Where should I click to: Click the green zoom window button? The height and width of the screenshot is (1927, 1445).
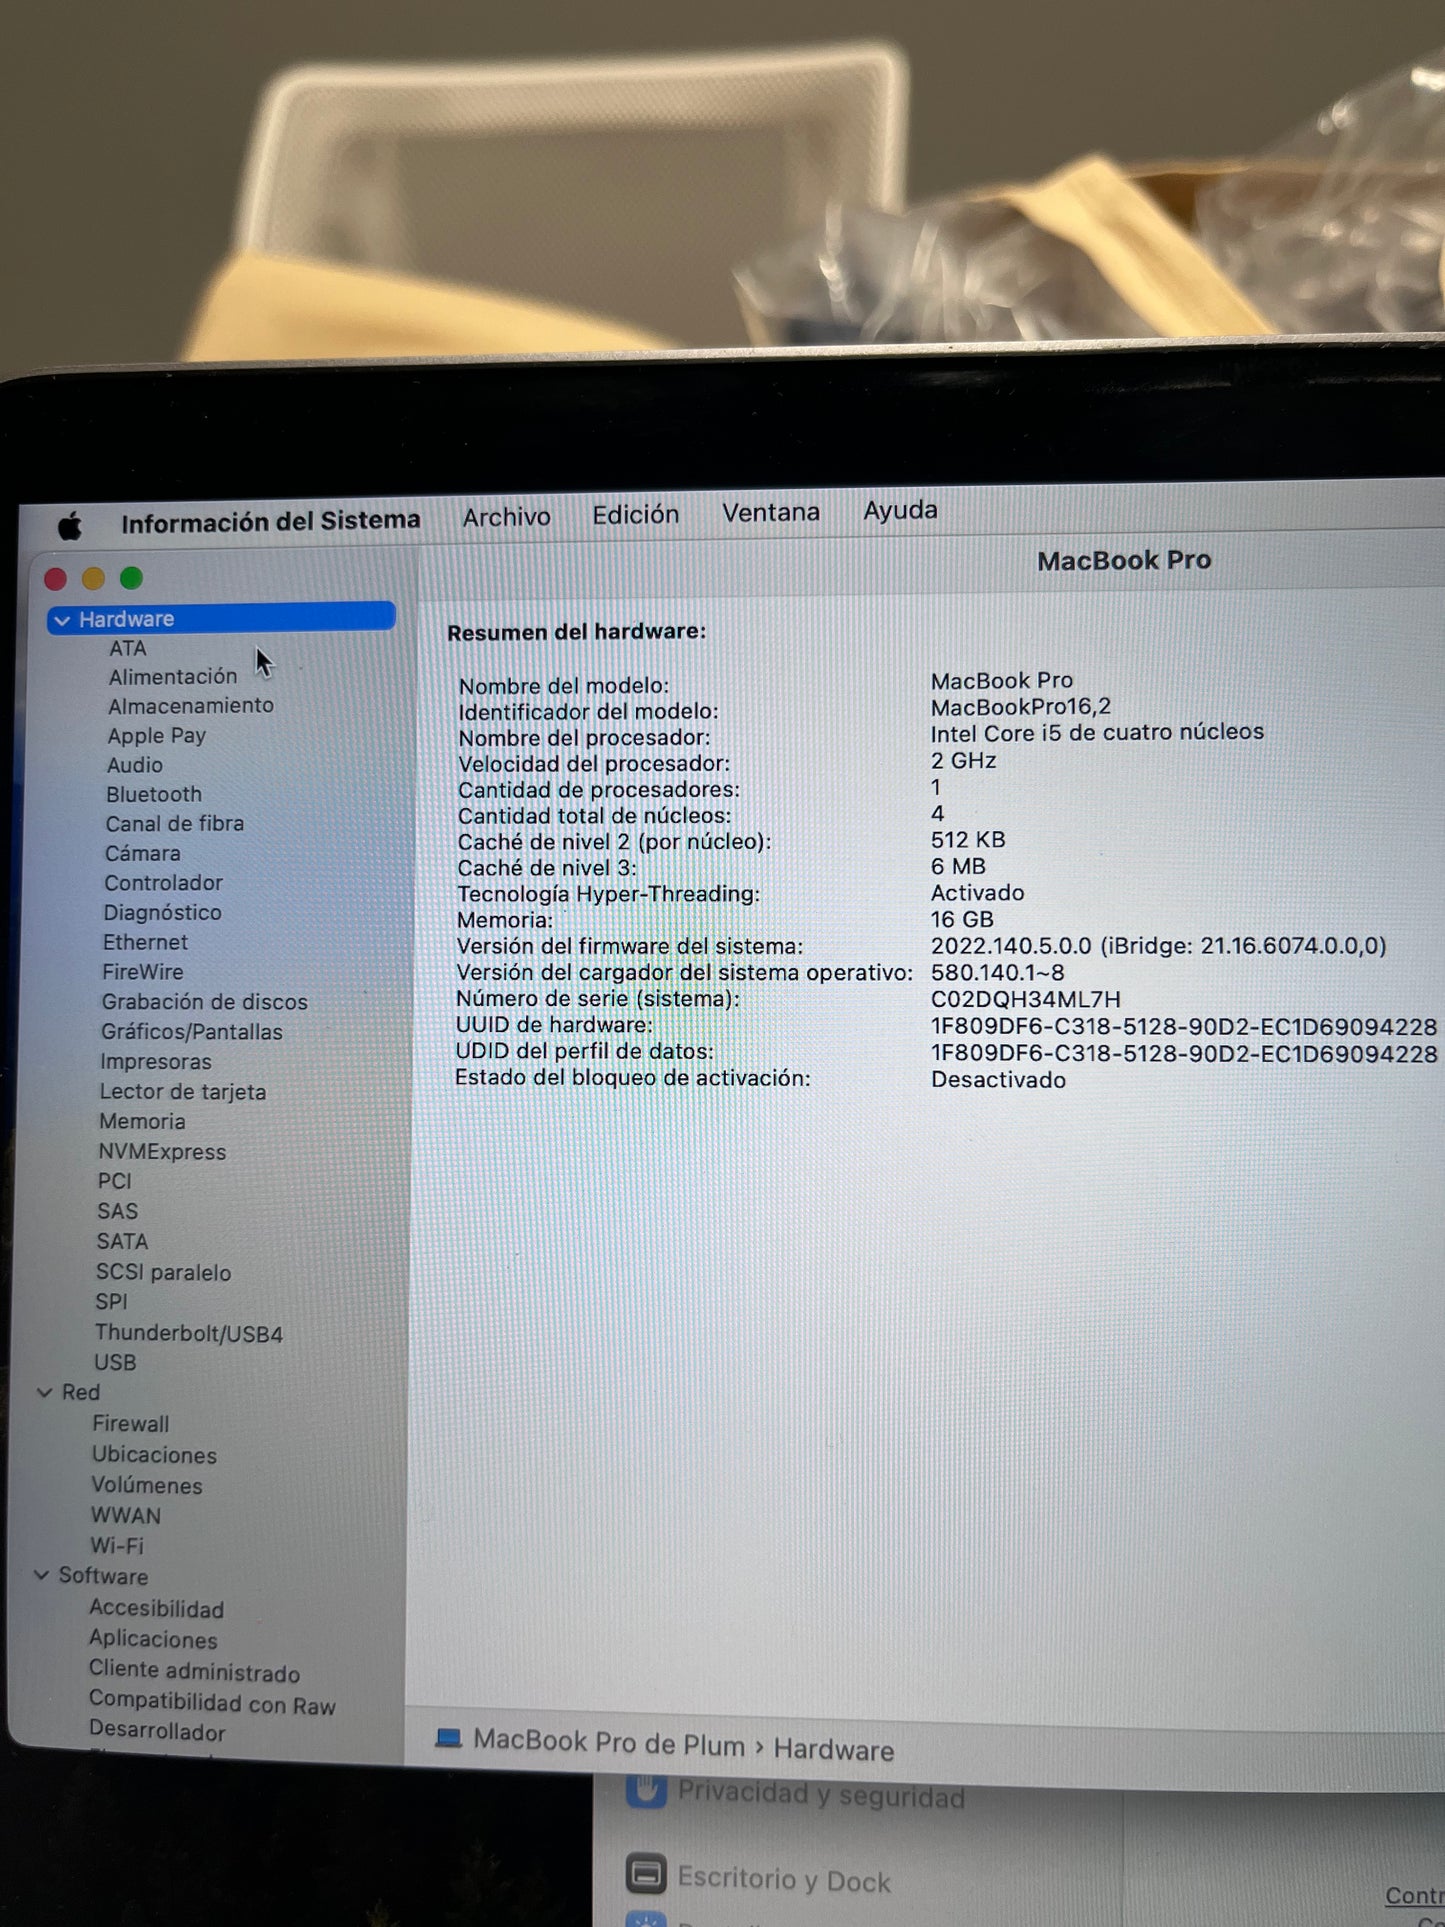(x=131, y=578)
